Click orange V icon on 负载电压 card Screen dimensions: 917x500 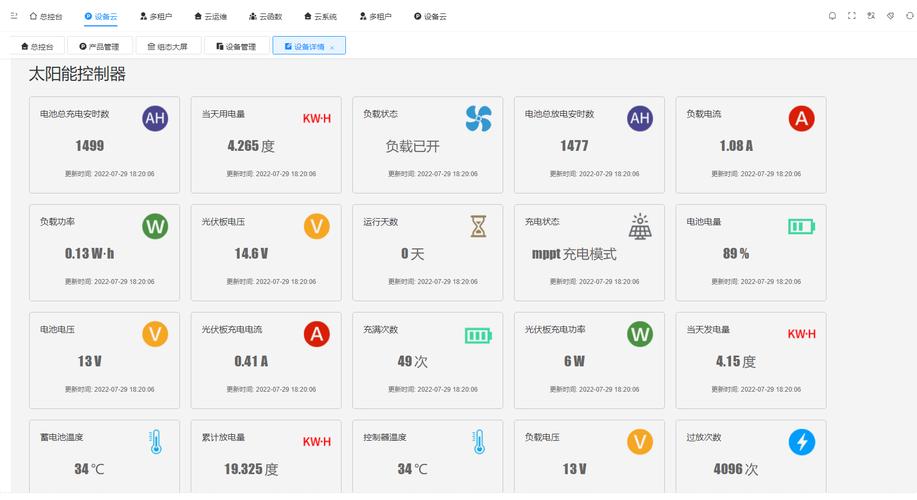[x=640, y=442]
